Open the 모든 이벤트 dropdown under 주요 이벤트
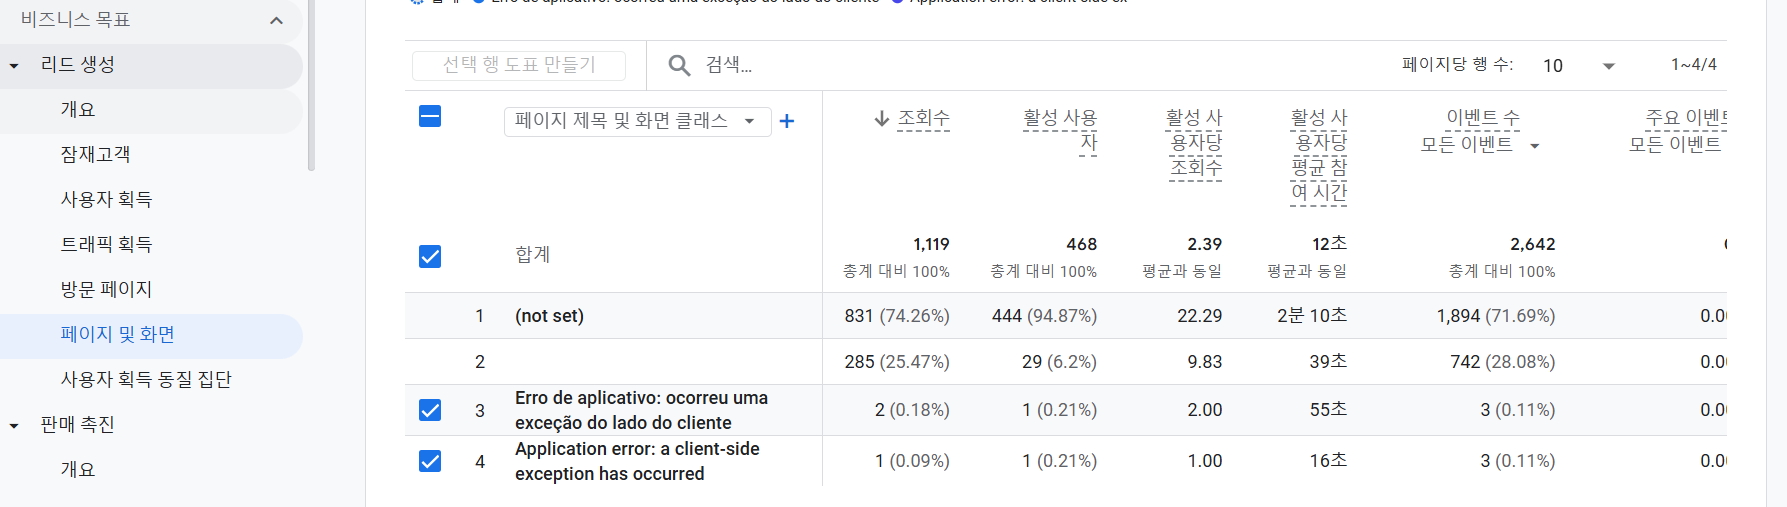This screenshot has width=1787, height=507. click(x=1676, y=145)
